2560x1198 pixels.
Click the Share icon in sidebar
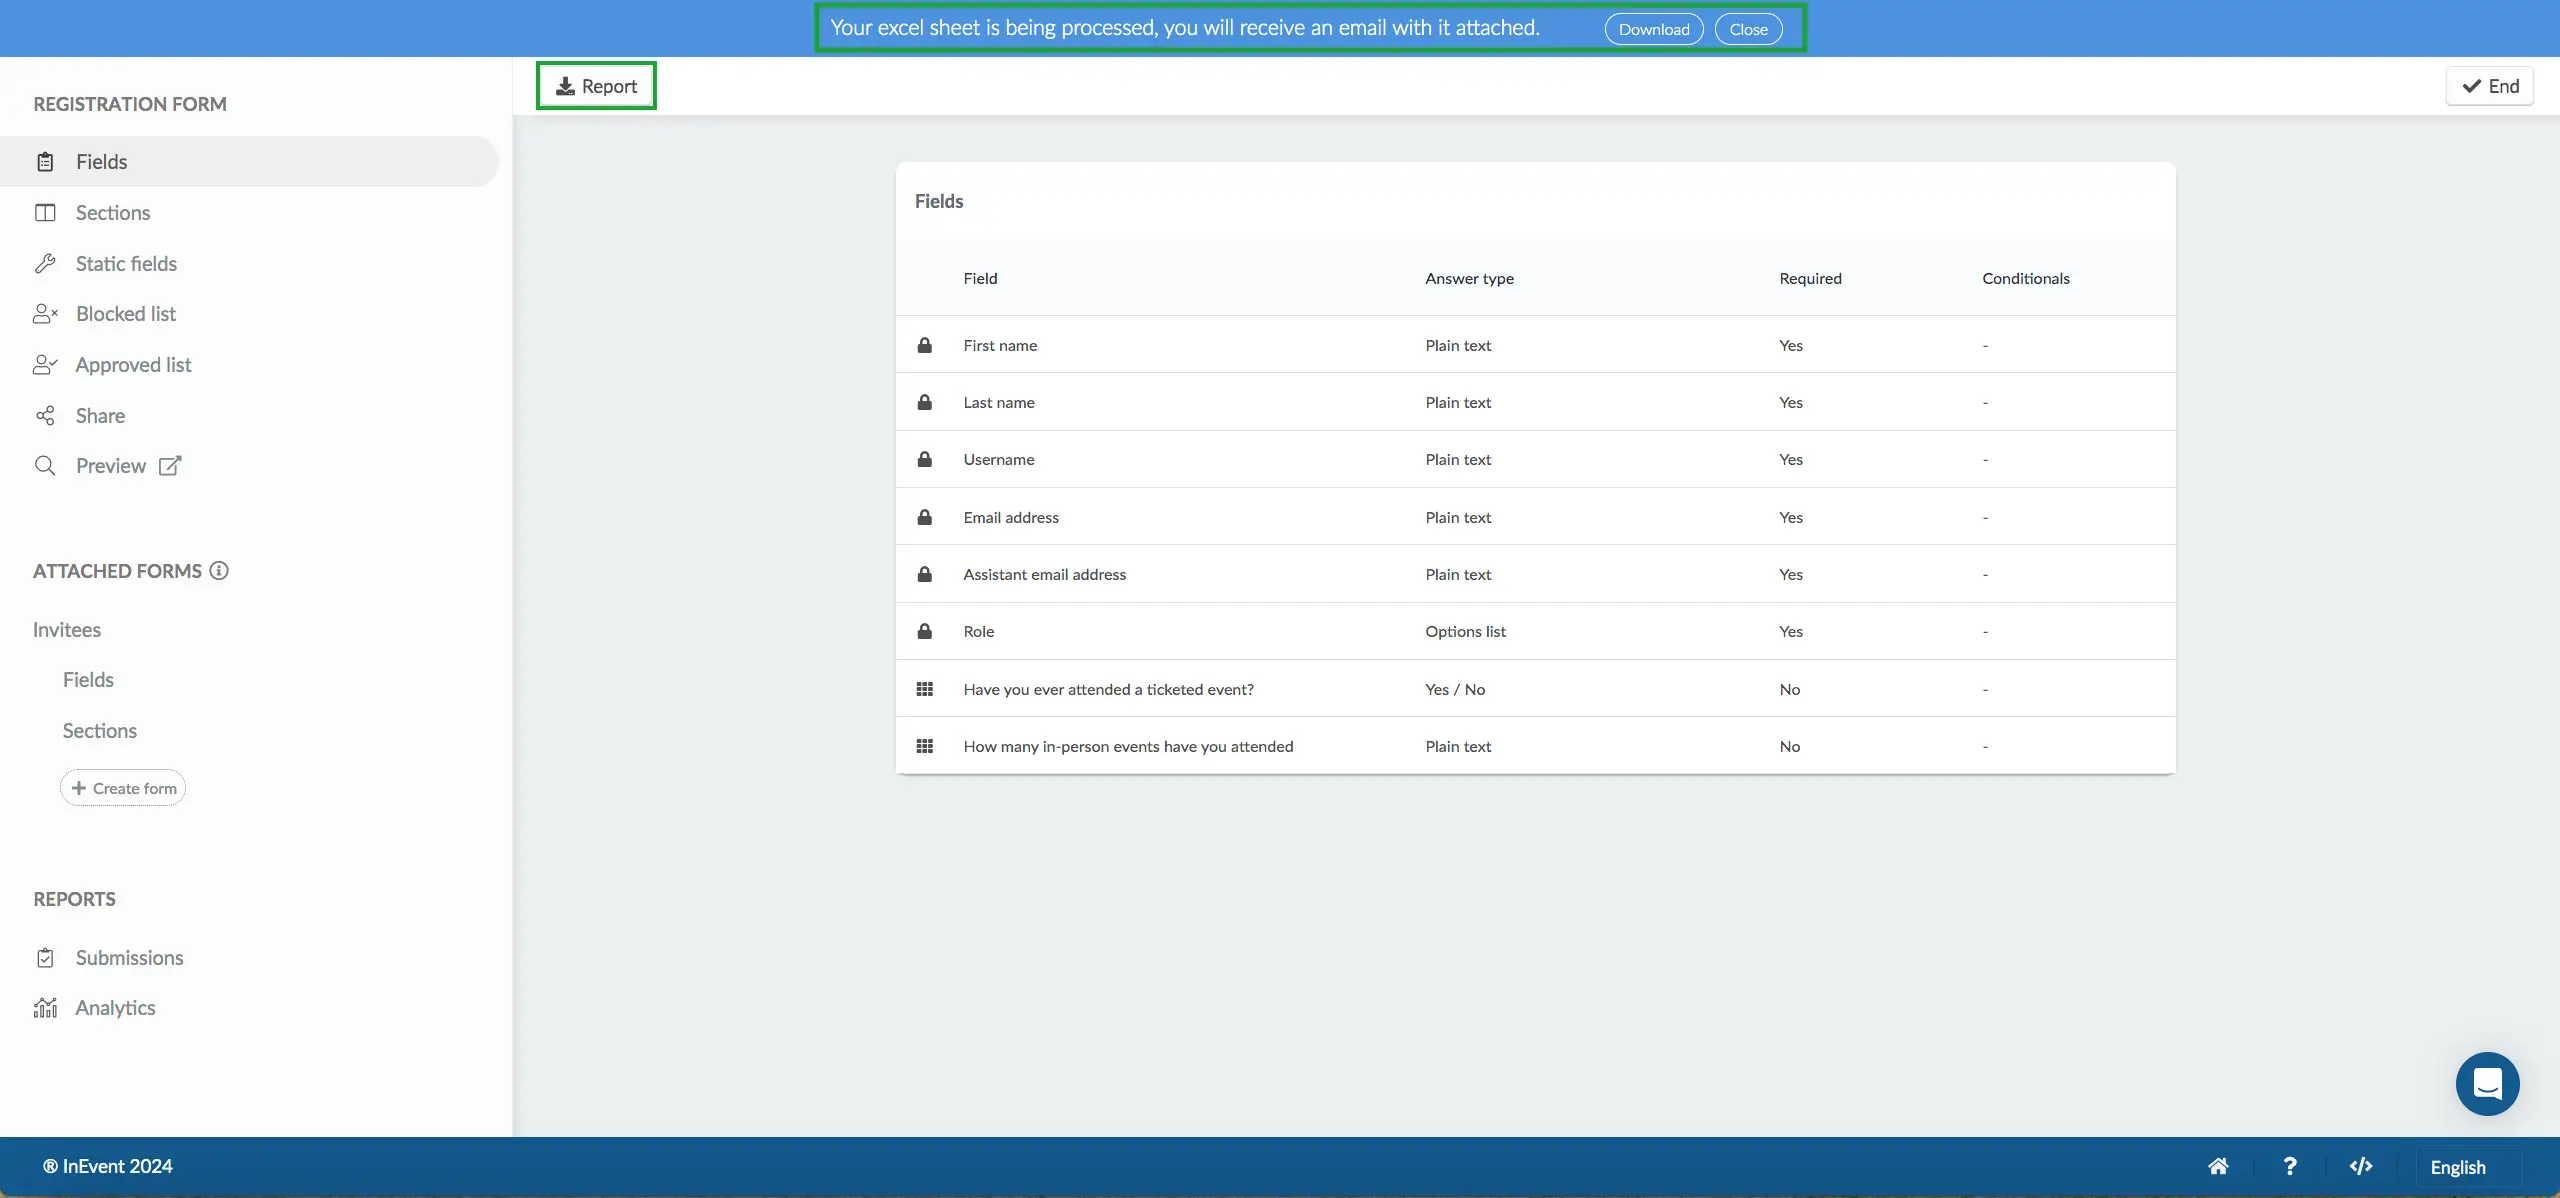coord(44,415)
